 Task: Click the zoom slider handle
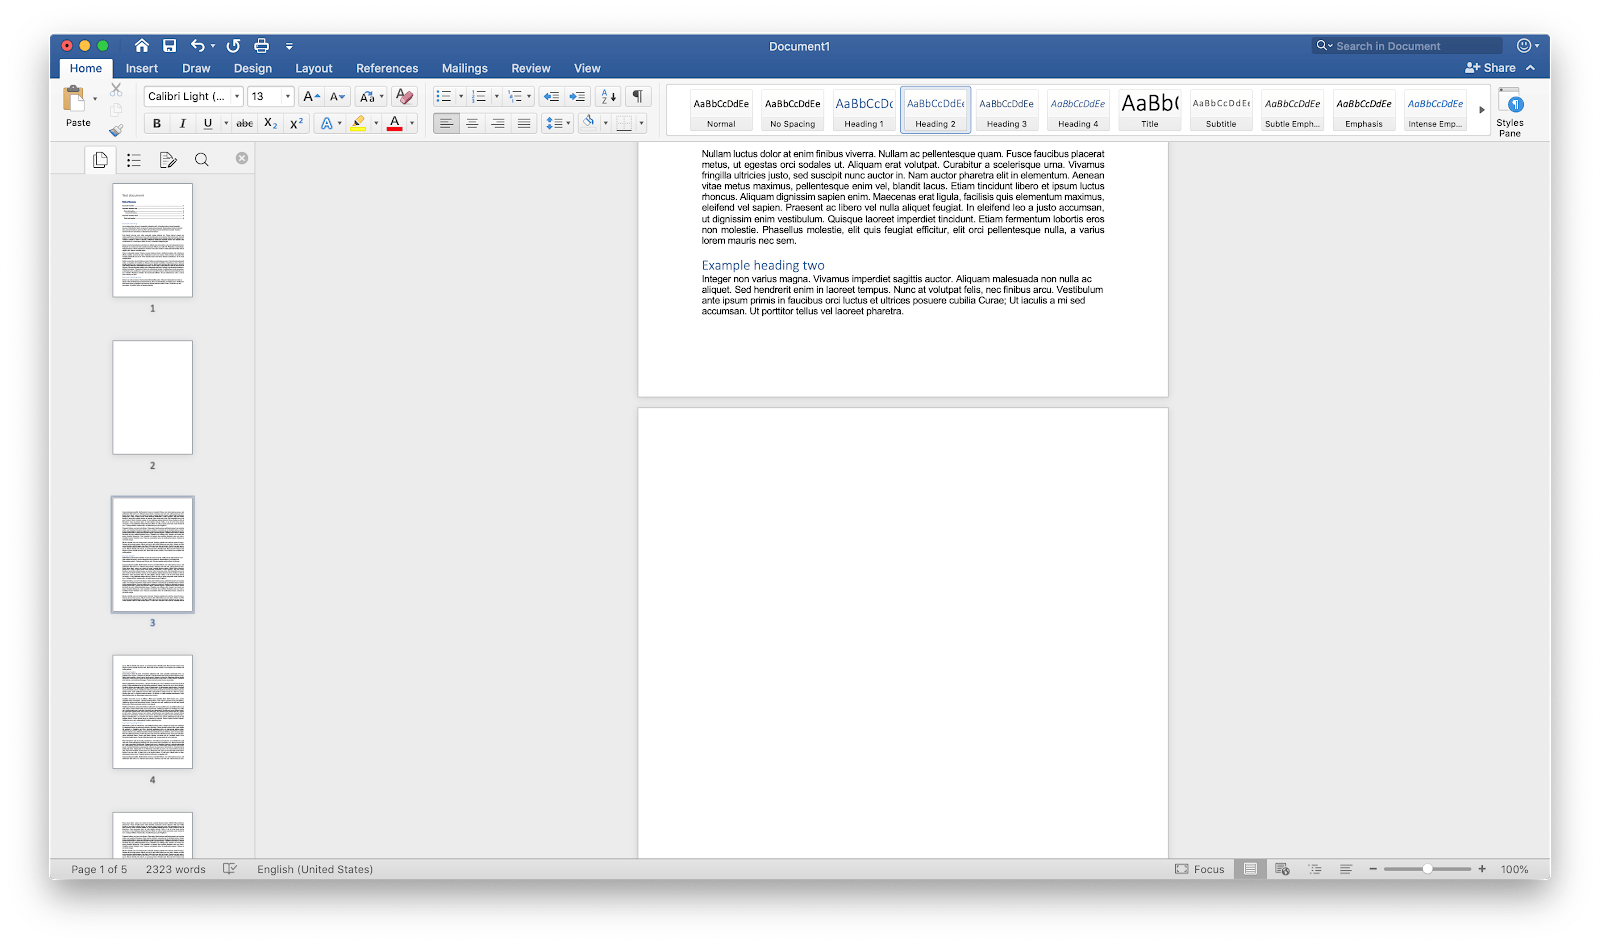pos(1428,869)
